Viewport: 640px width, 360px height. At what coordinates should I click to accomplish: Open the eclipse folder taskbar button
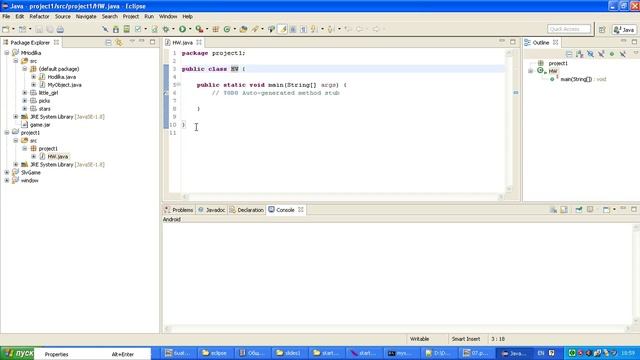coord(215,353)
